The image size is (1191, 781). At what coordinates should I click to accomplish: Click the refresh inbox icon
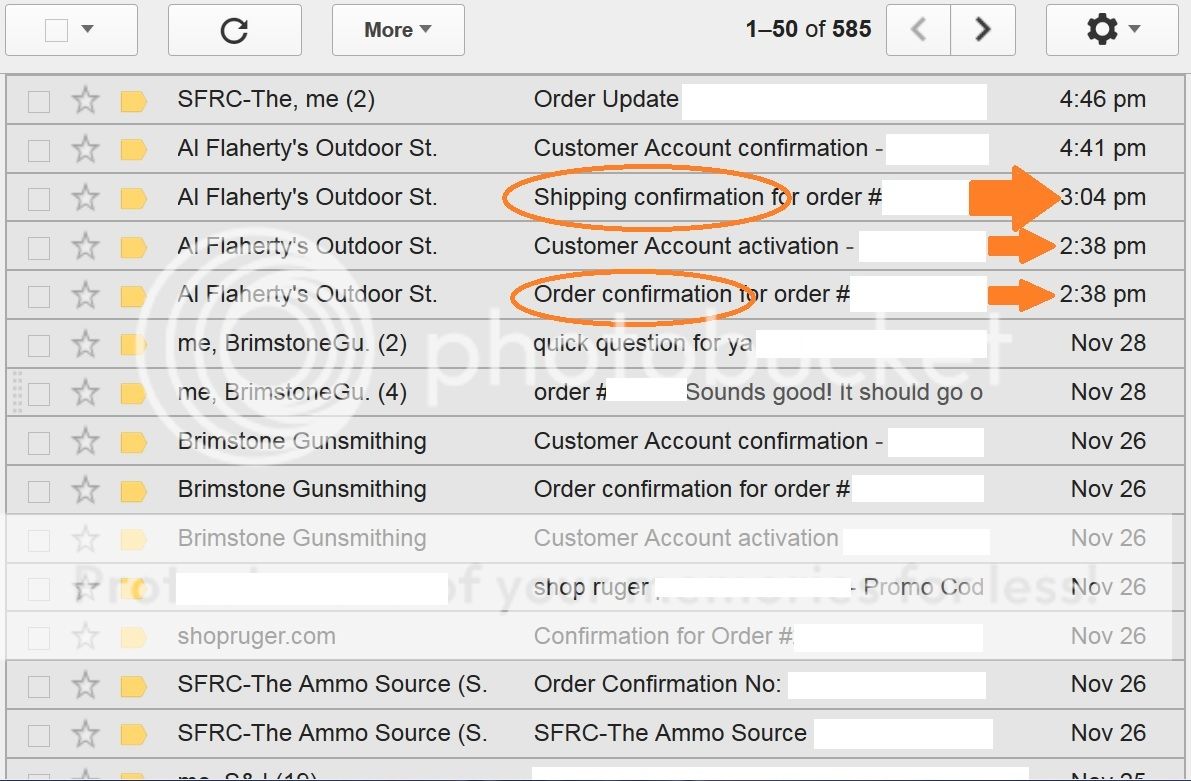[x=234, y=30]
